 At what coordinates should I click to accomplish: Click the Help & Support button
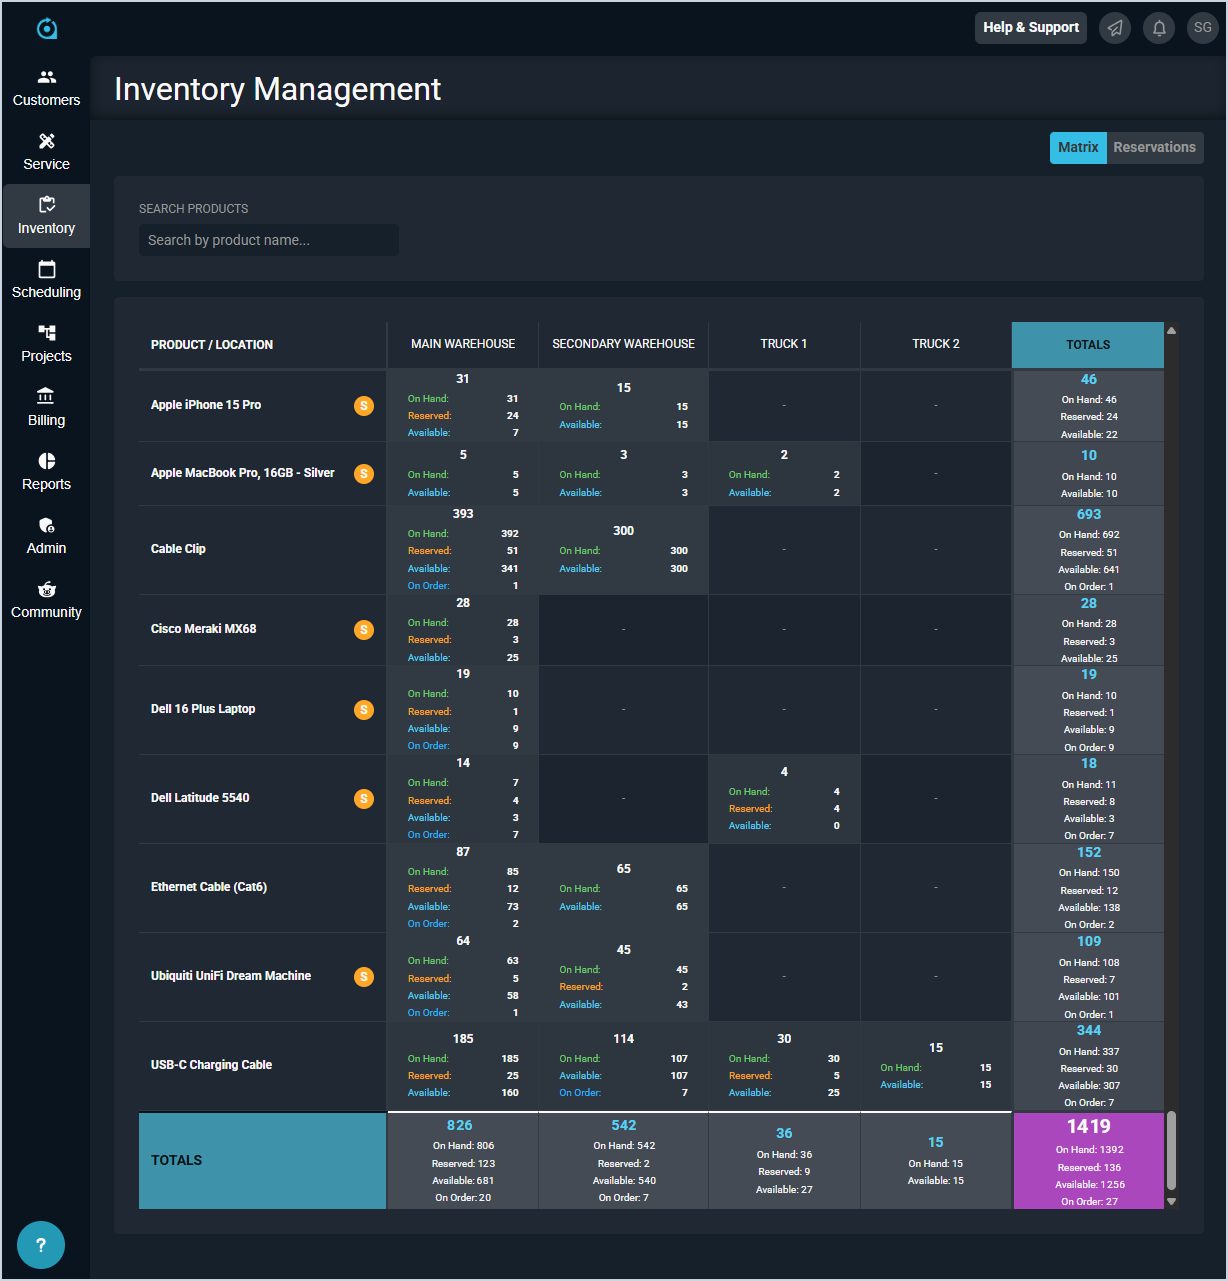coord(1030,28)
